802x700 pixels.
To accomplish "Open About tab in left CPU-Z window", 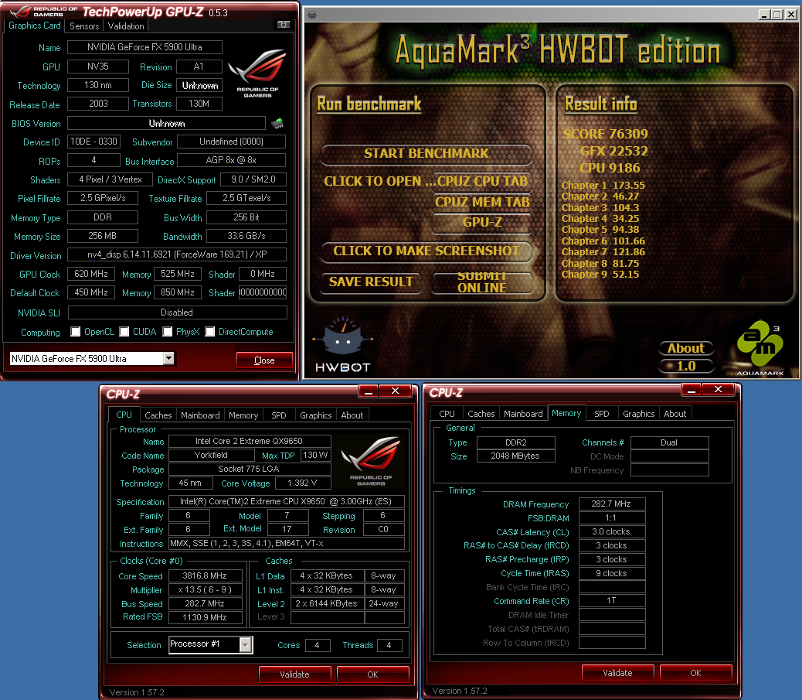I will (x=352, y=415).
